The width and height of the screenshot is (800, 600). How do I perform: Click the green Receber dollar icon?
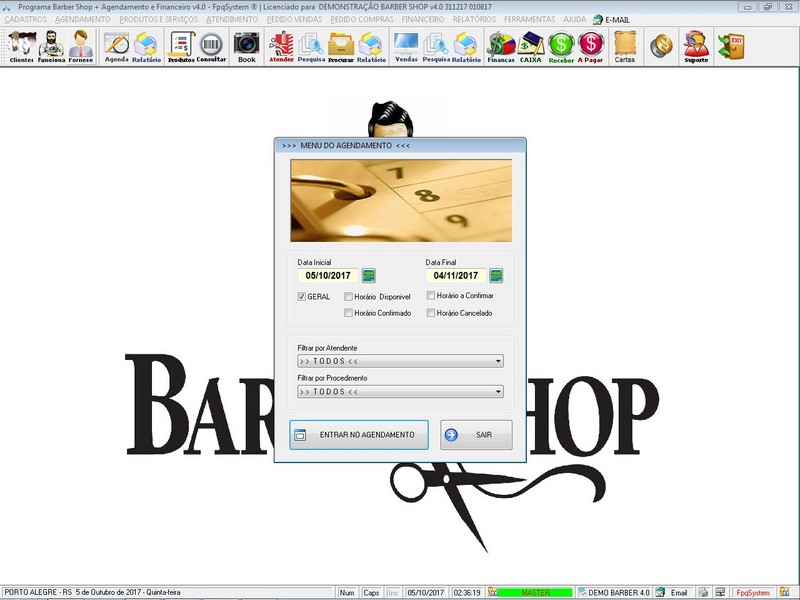(x=561, y=46)
